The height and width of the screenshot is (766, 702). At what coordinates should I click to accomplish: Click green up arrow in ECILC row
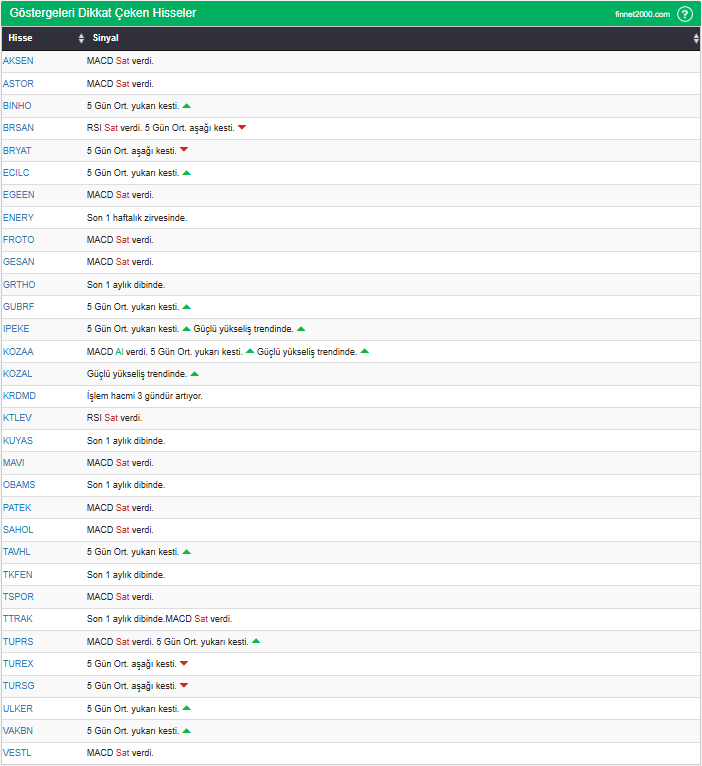click(x=187, y=172)
